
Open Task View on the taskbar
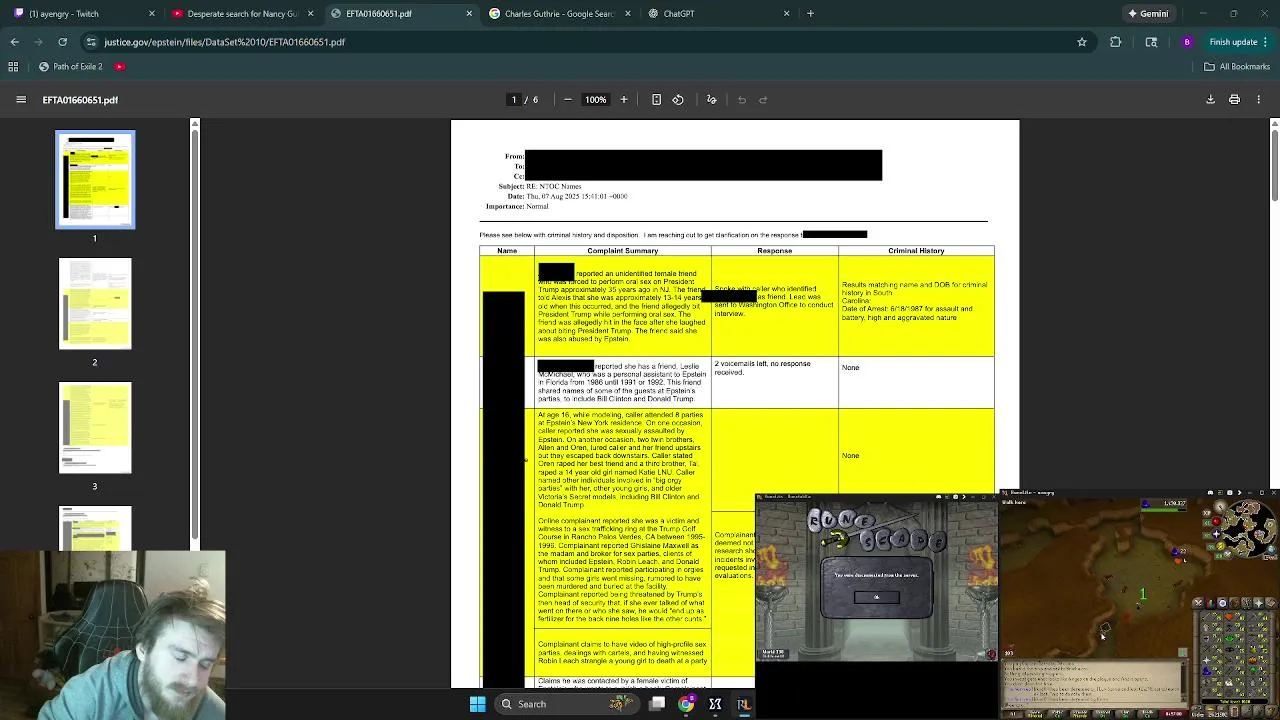tap(657, 704)
